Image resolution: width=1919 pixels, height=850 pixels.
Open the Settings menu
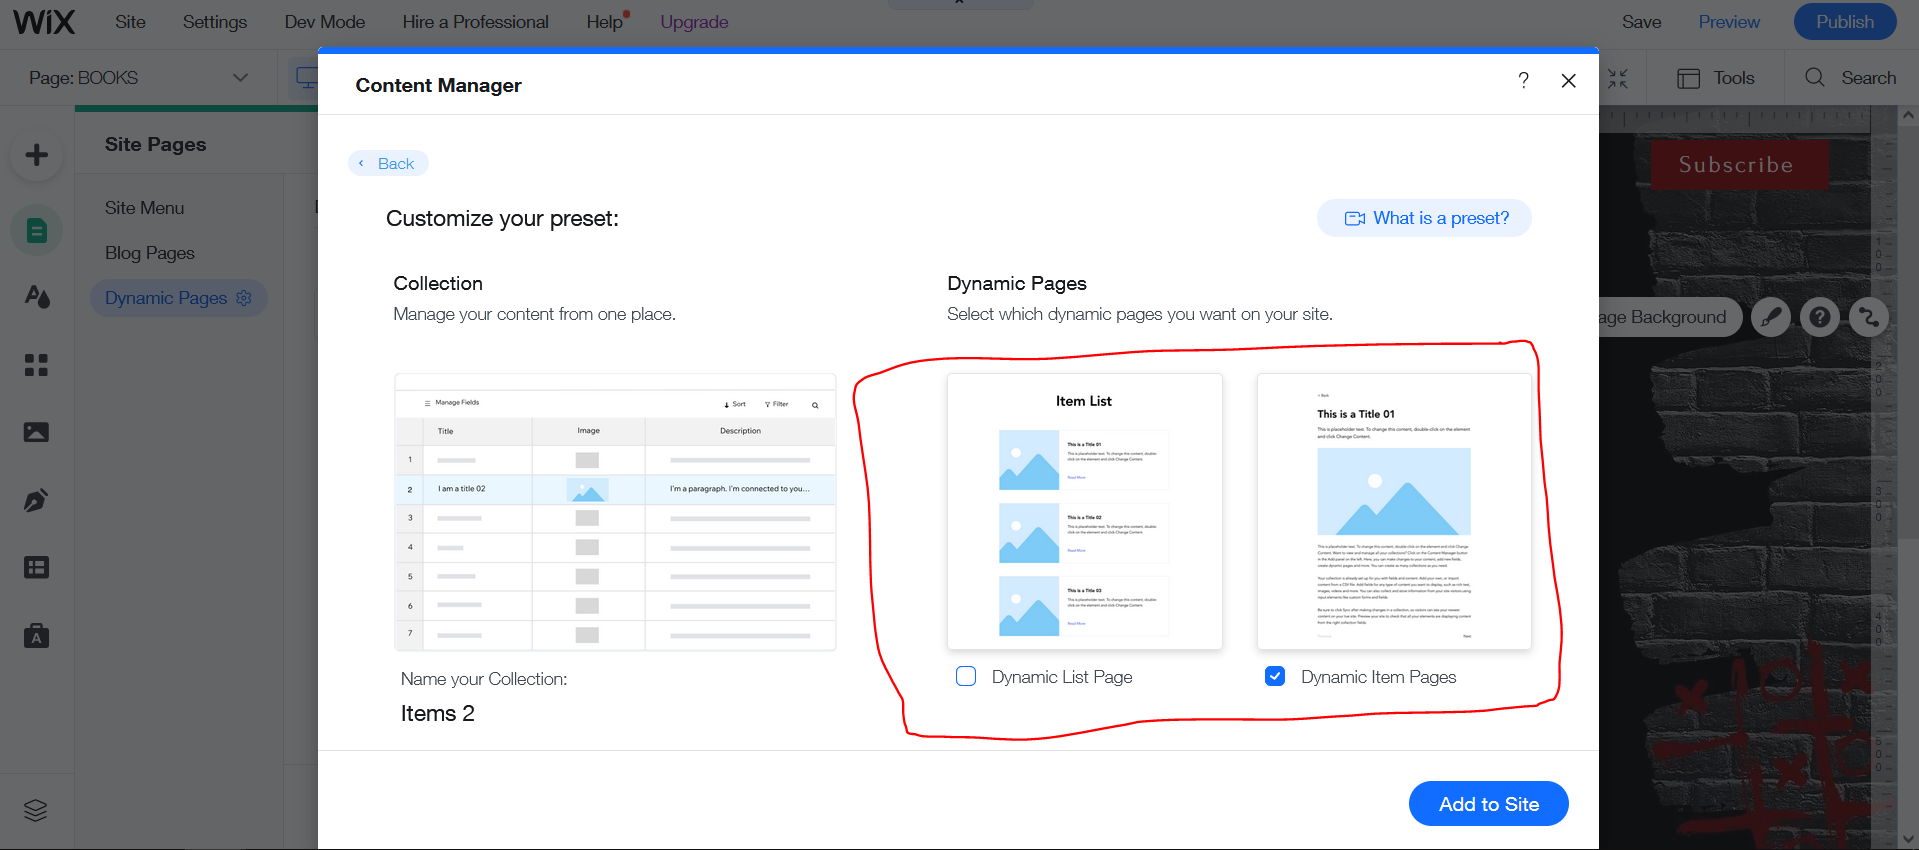point(215,22)
